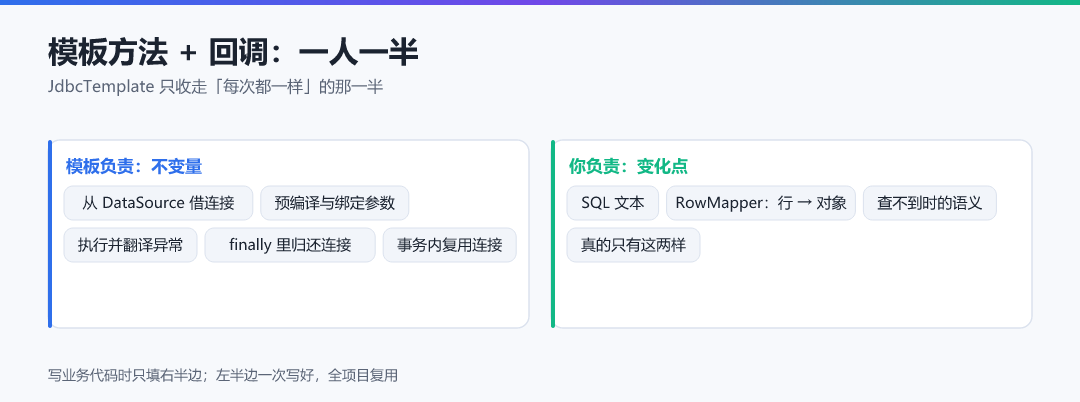Click the chip 事务内复用连接
The height and width of the screenshot is (402, 1080).
pyautogui.click(x=450, y=245)
